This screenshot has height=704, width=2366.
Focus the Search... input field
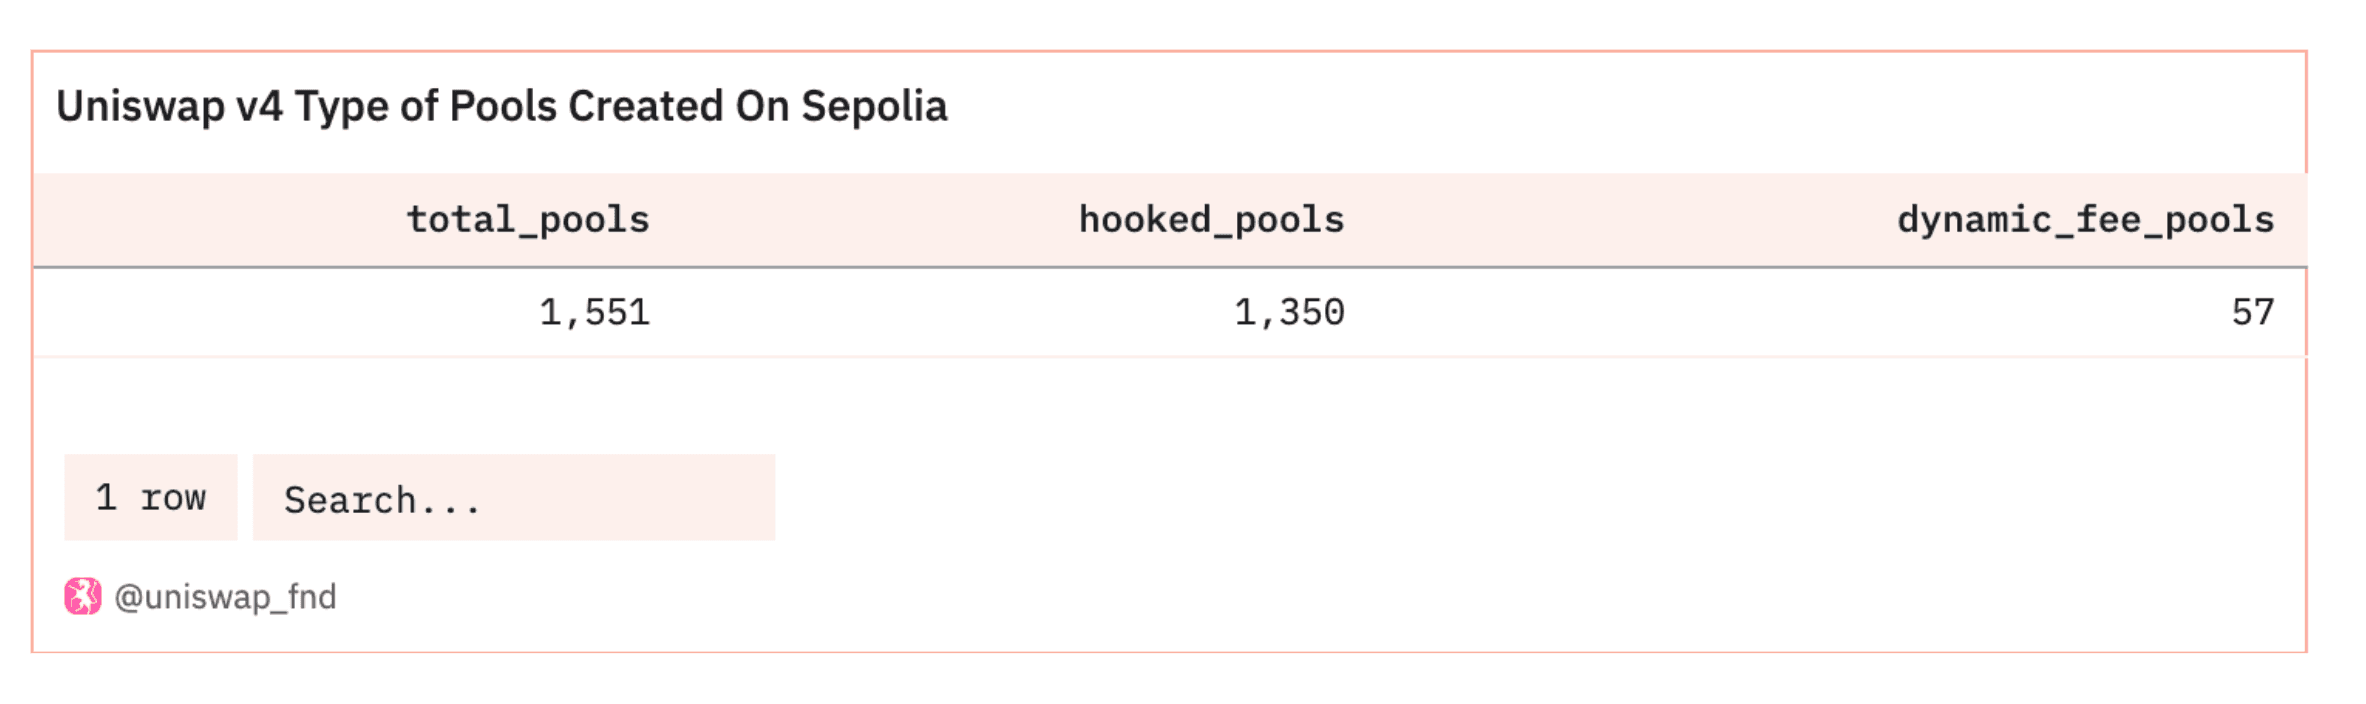click(513, 498)
